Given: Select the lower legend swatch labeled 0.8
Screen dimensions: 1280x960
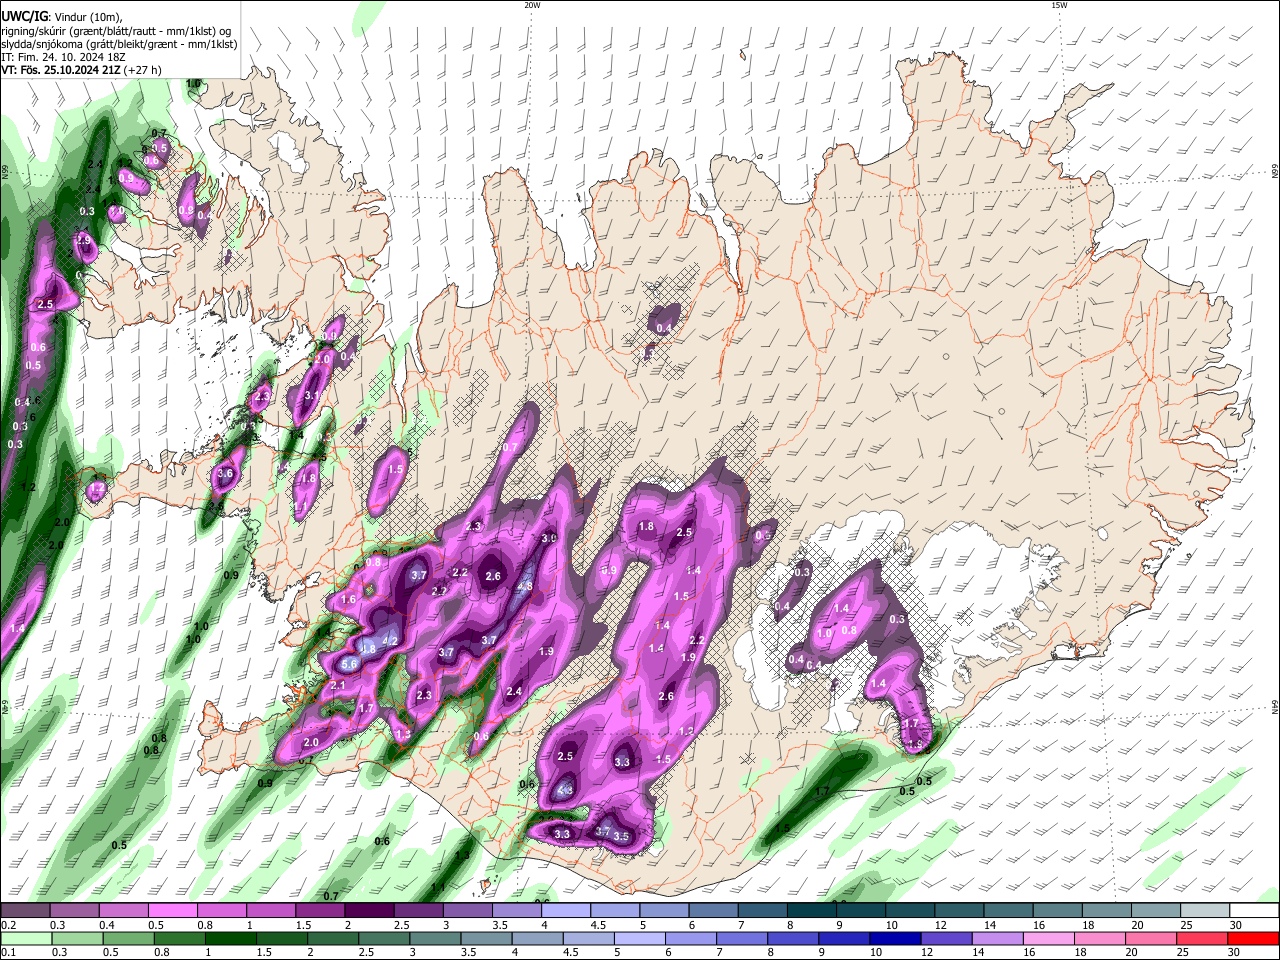Looking at the screenshot, I should pos(179,938).
